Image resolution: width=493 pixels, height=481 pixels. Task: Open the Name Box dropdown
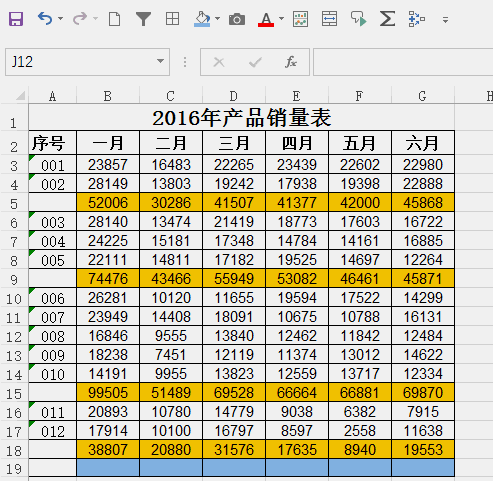click(x=160, y=61)
